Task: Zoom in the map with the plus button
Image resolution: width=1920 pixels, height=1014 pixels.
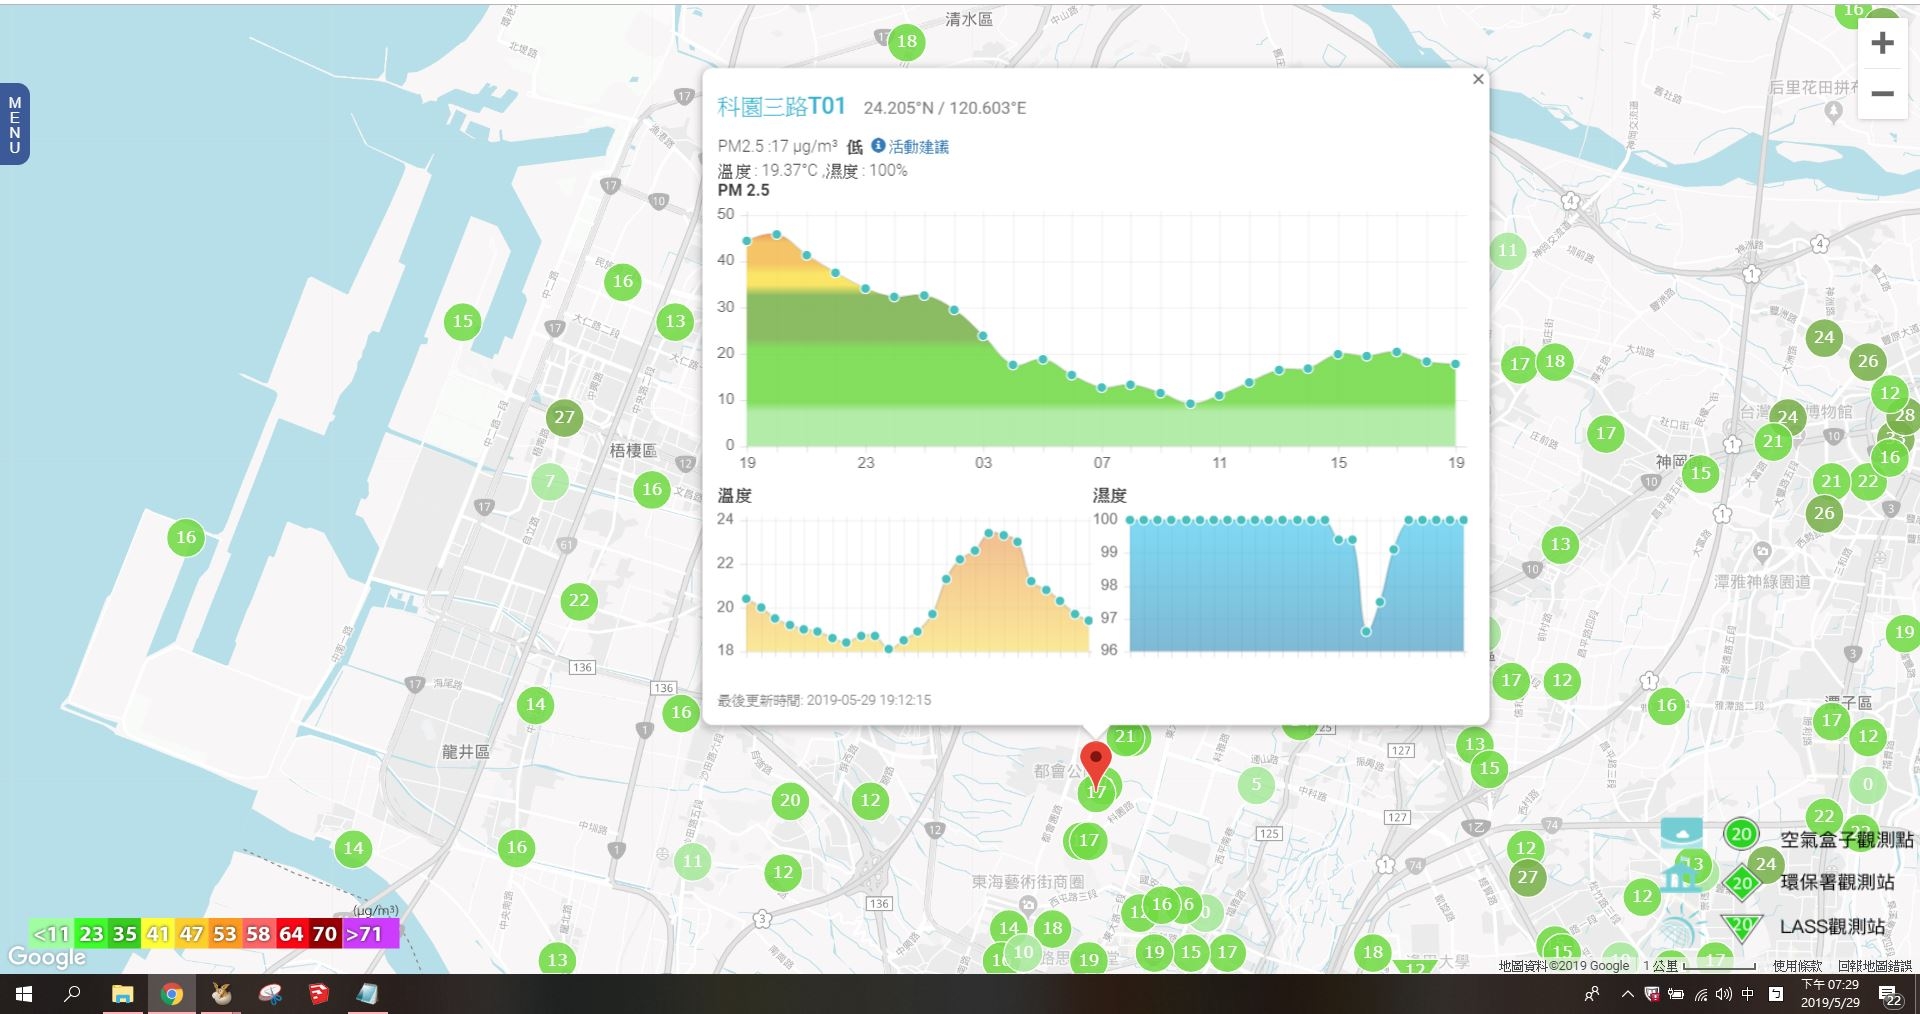Action: coord(1882,43)
